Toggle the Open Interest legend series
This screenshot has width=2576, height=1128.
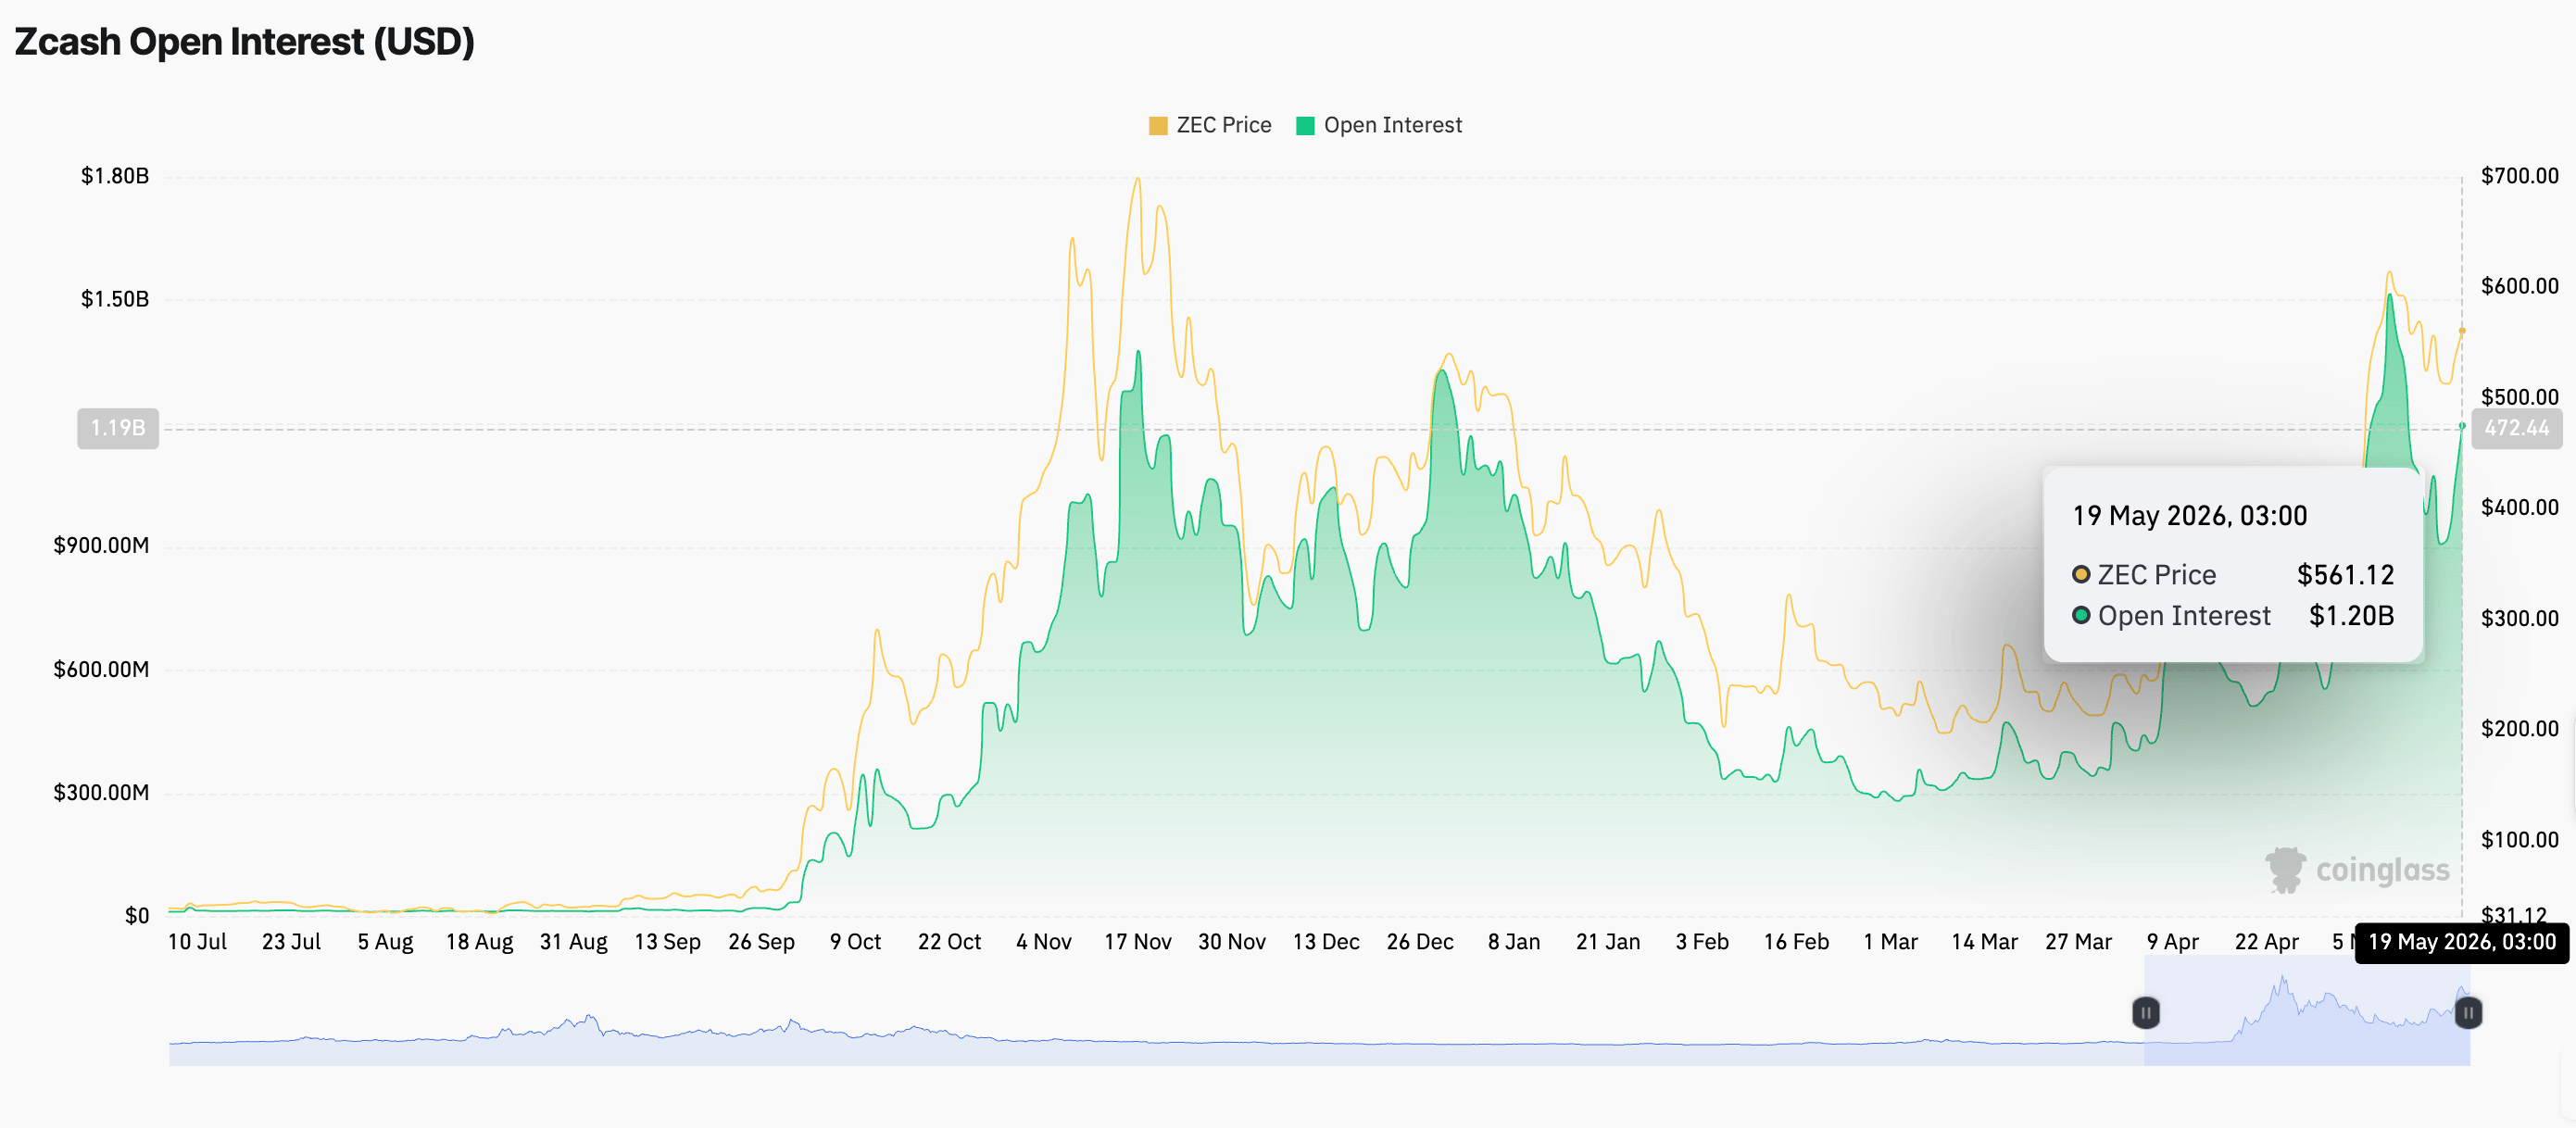(x=1379, y=125)
